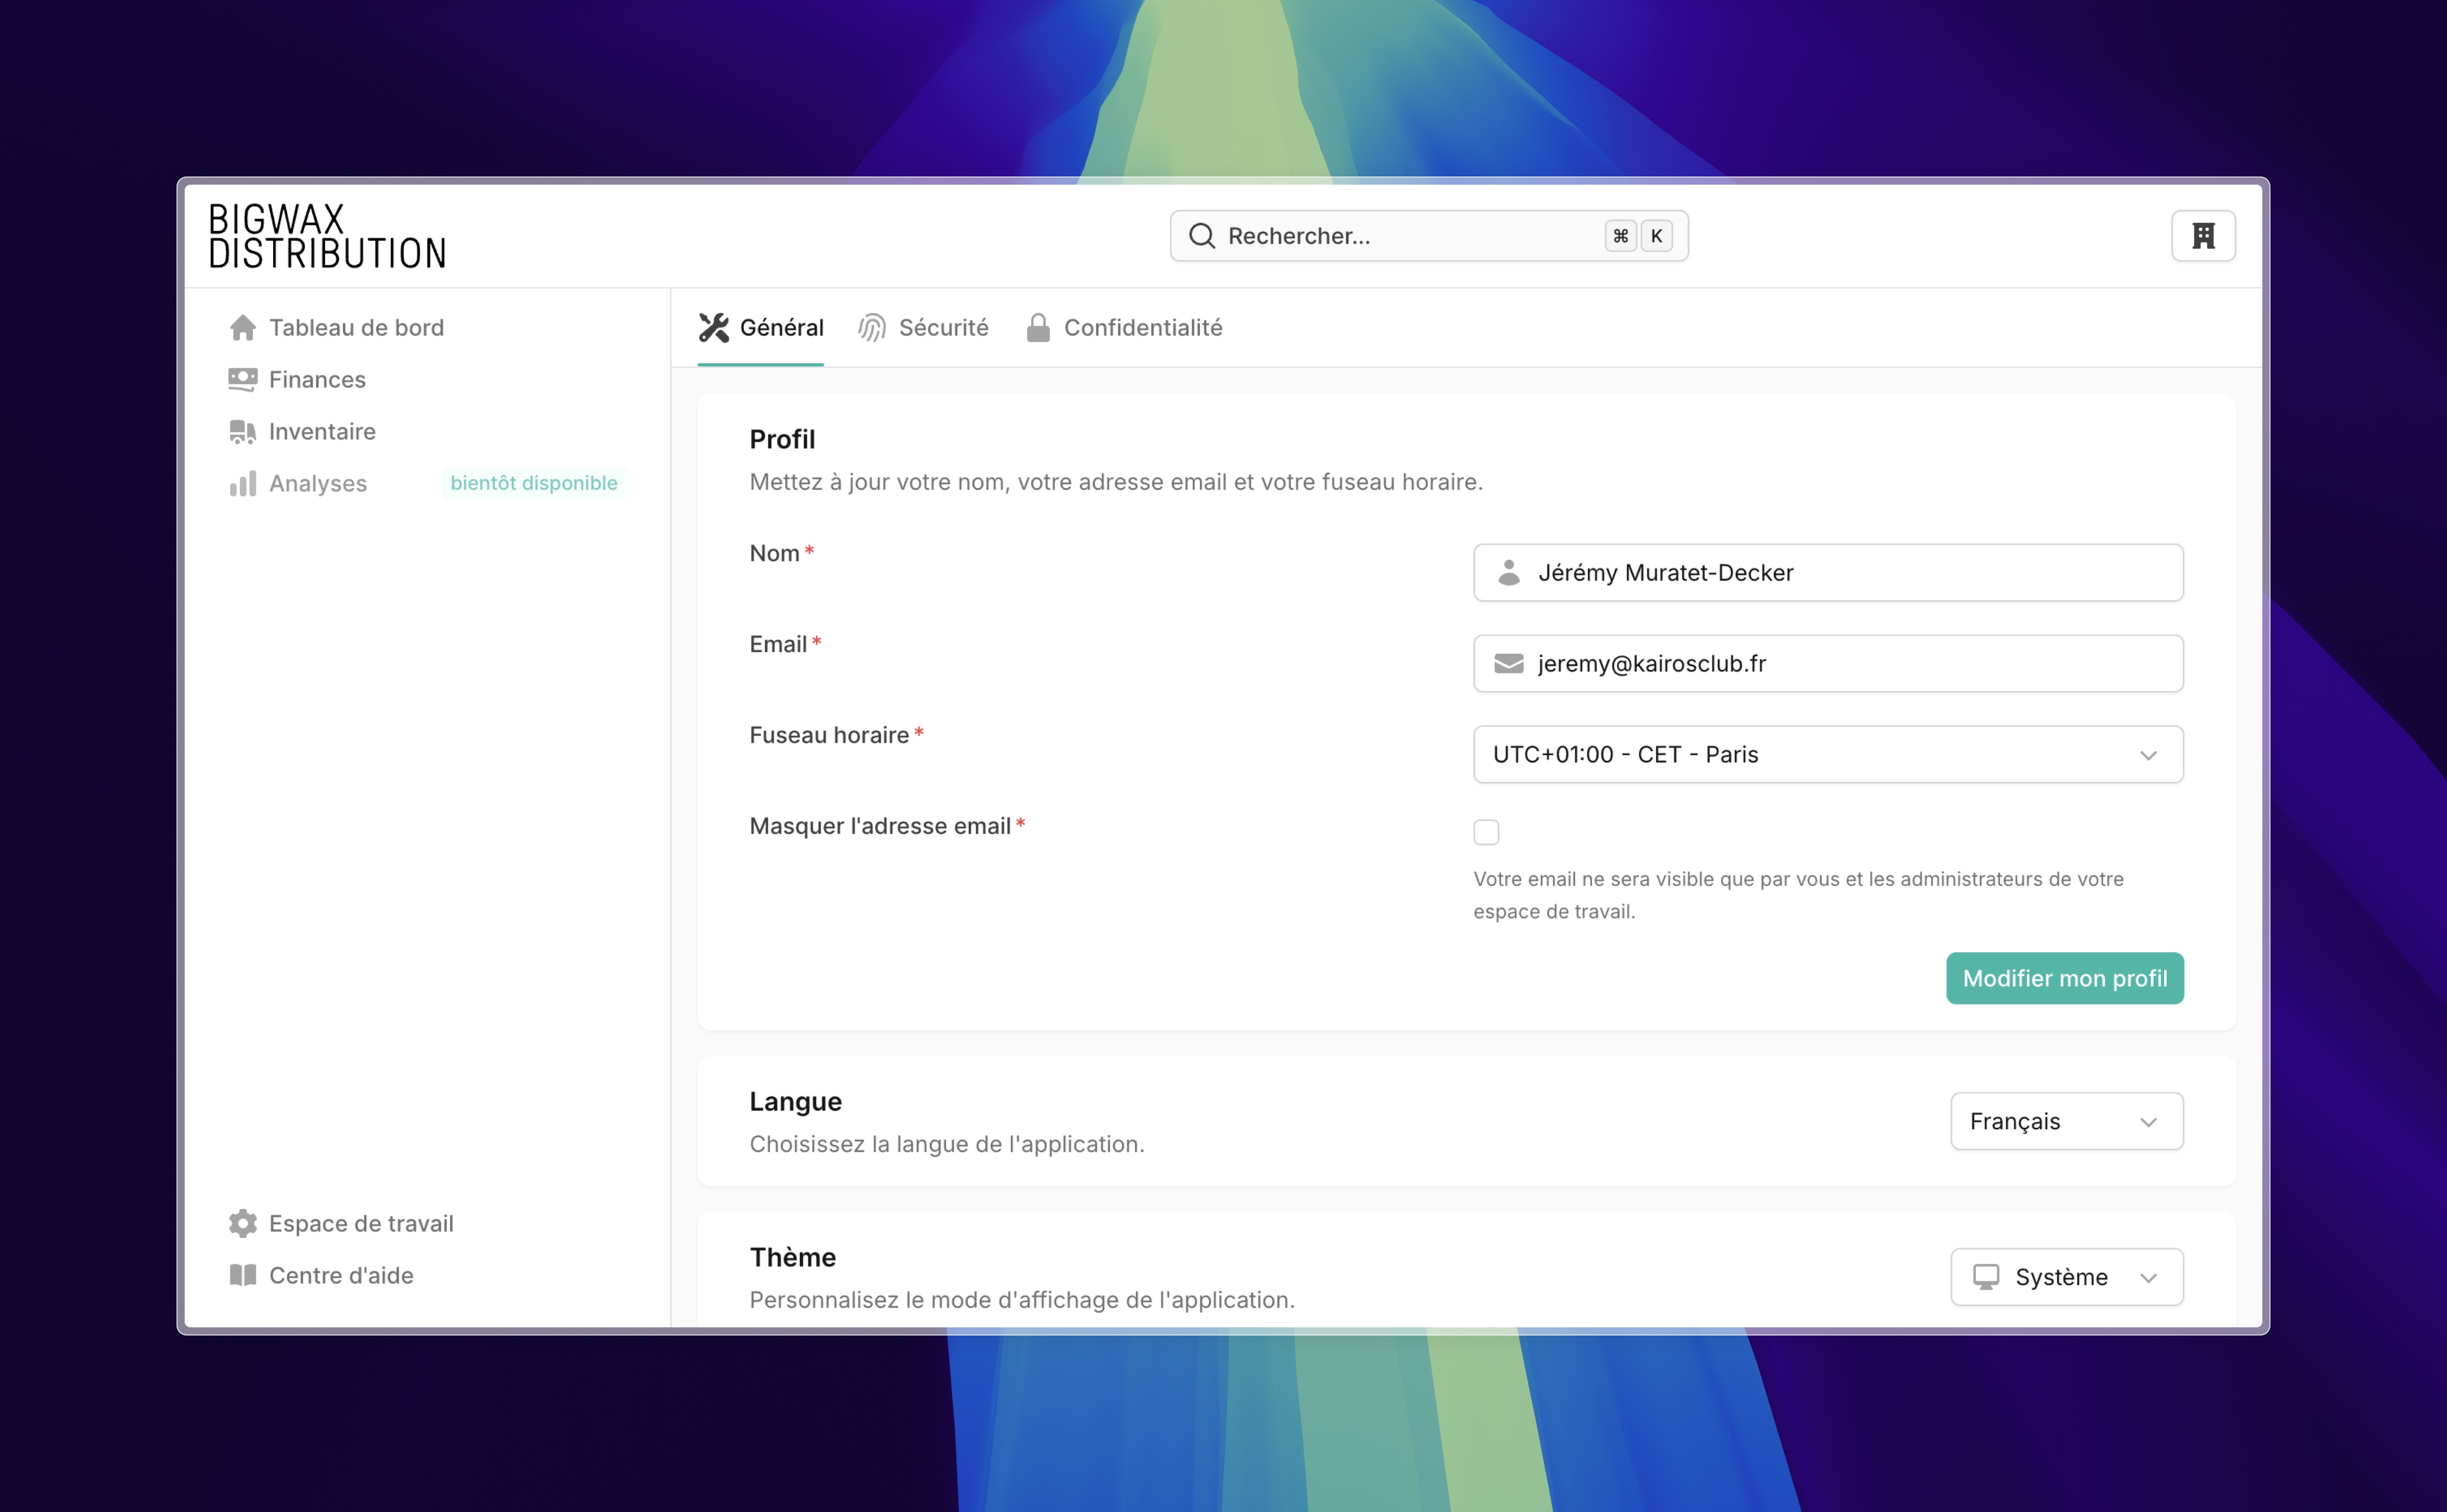Switch to the Général tab

(x=761, y=328)
